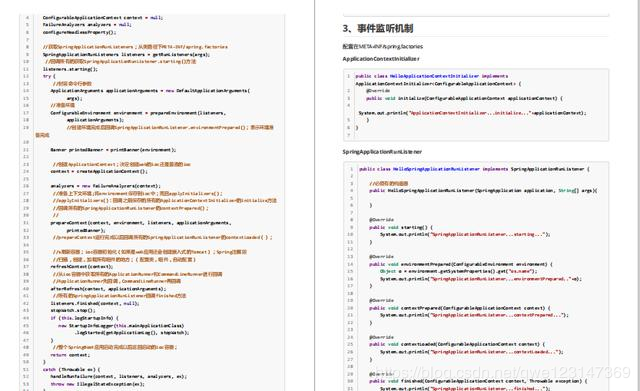
Task: Click the line "FailureAnalyzers analyzers = null;"
Action: [87, 24]
